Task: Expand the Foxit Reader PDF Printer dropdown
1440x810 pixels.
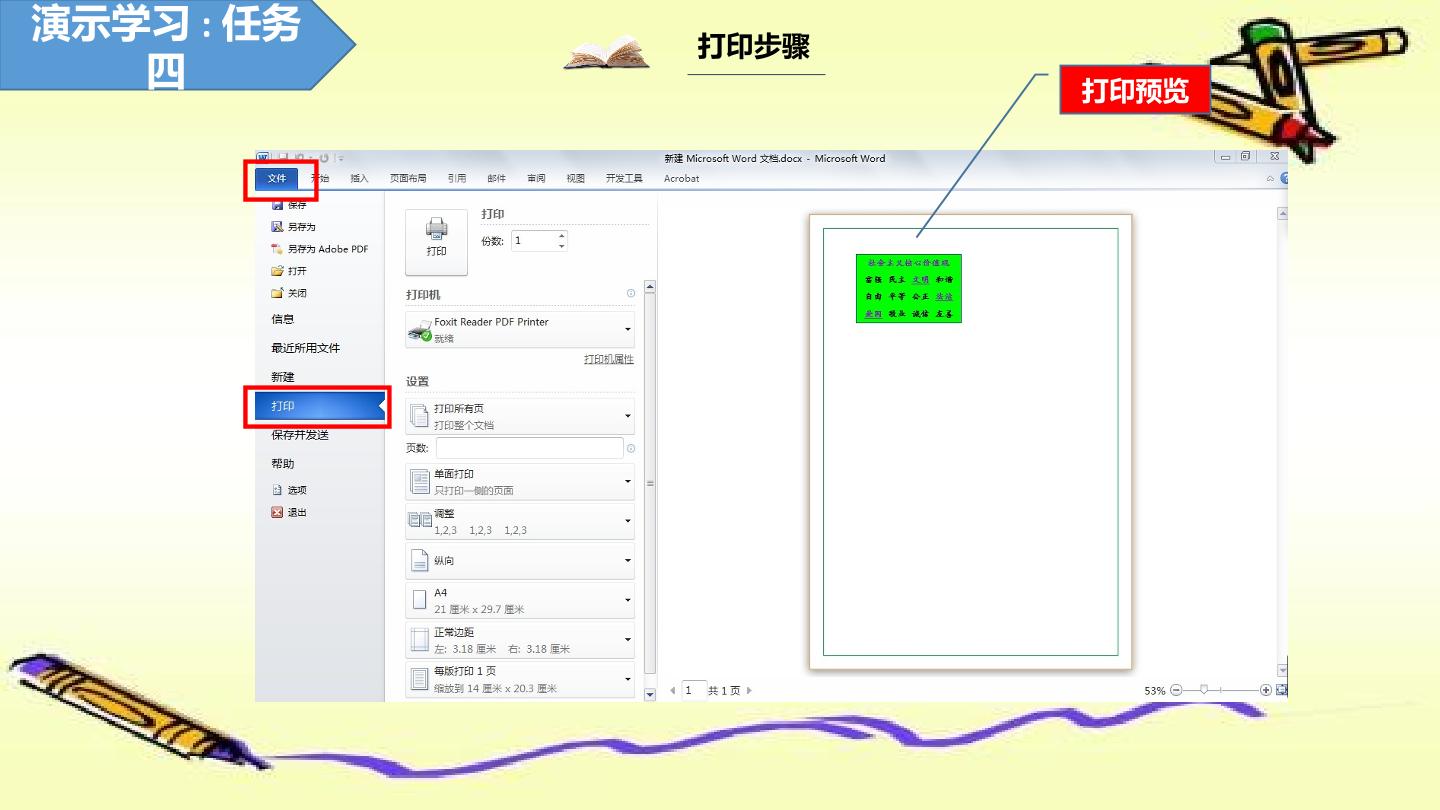Action: coord(520,329)
